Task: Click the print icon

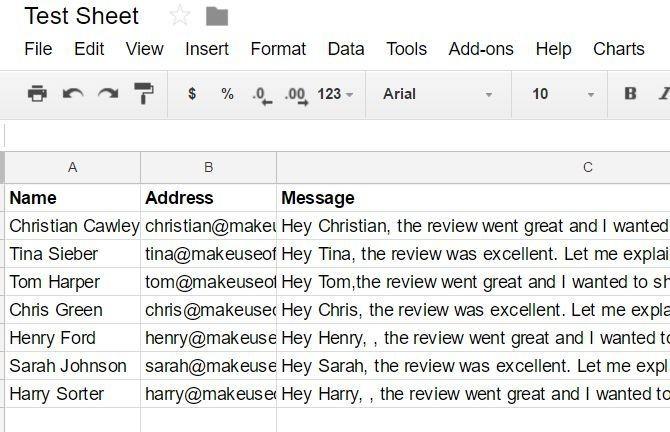Action: point(37,94)
